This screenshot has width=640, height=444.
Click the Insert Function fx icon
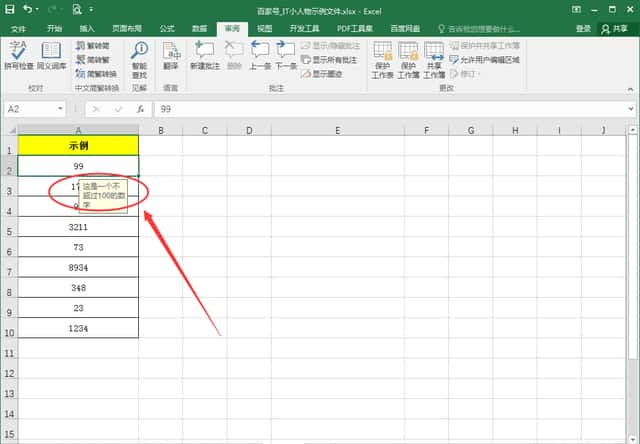140,109
